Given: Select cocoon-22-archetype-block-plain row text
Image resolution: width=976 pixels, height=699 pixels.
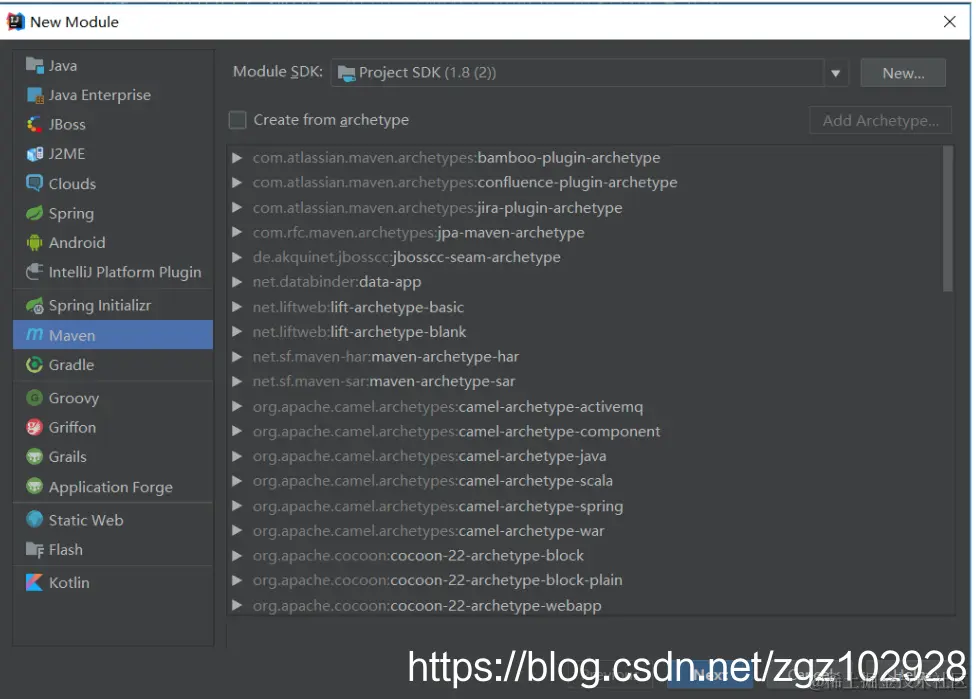Looking at the screenshot, I should 438,580.
